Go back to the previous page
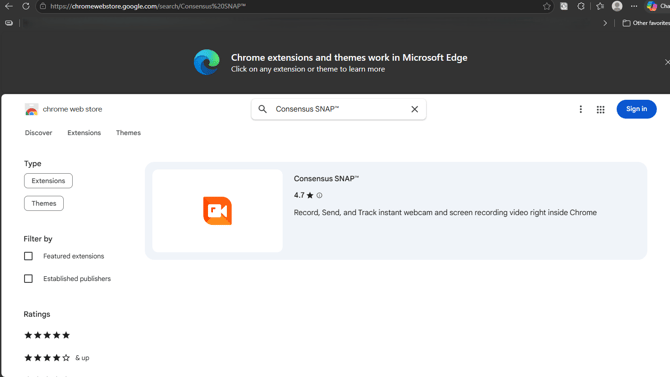 pos(9,6)
